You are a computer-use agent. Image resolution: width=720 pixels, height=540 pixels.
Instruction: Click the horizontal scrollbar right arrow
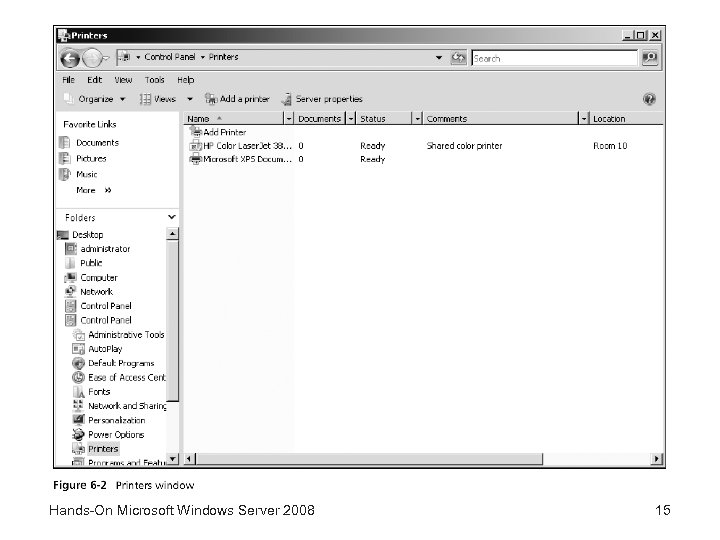click(657, 458)
